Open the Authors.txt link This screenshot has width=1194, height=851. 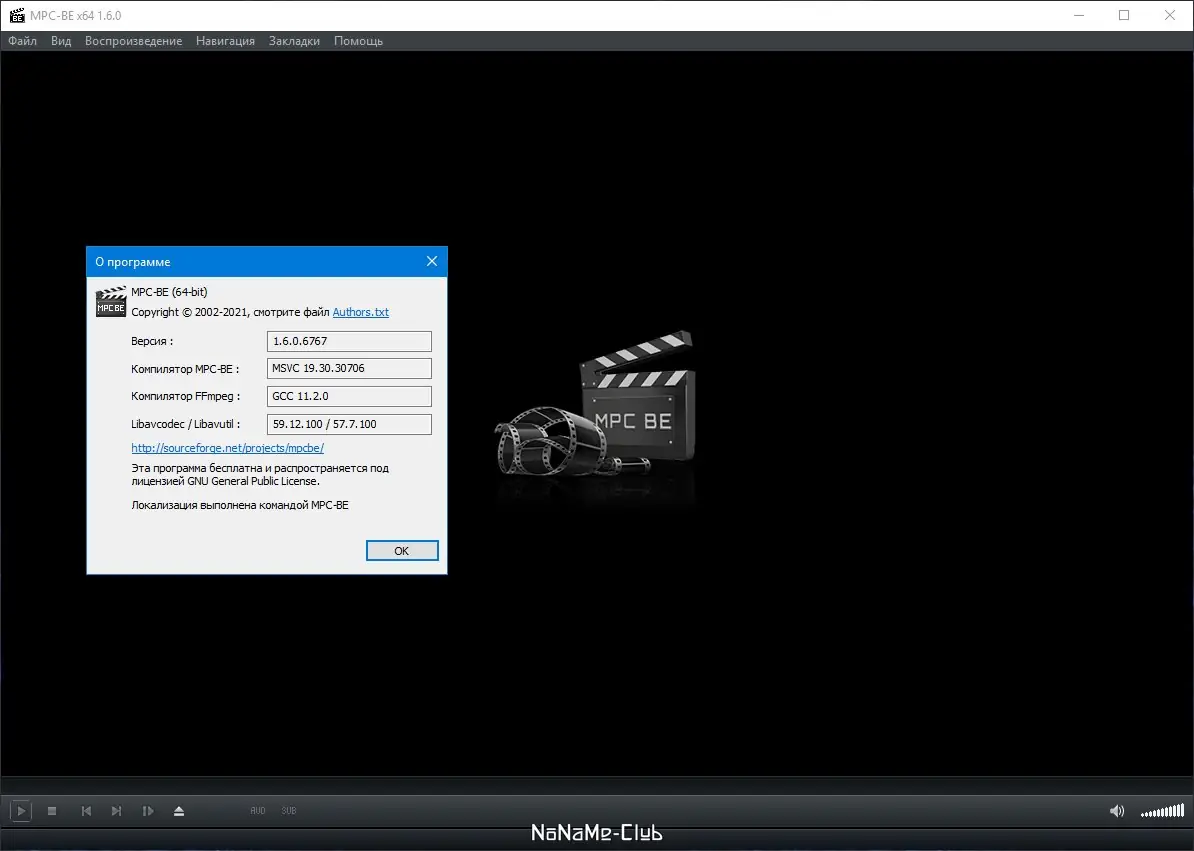(361, 312)
